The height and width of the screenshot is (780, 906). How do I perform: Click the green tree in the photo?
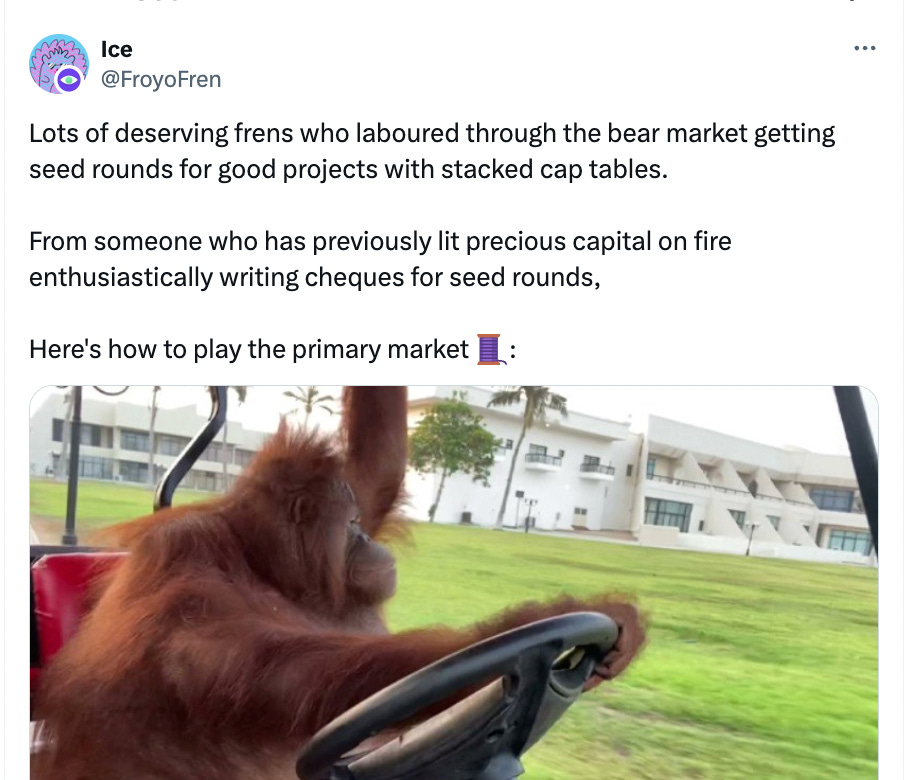(454, 445)
